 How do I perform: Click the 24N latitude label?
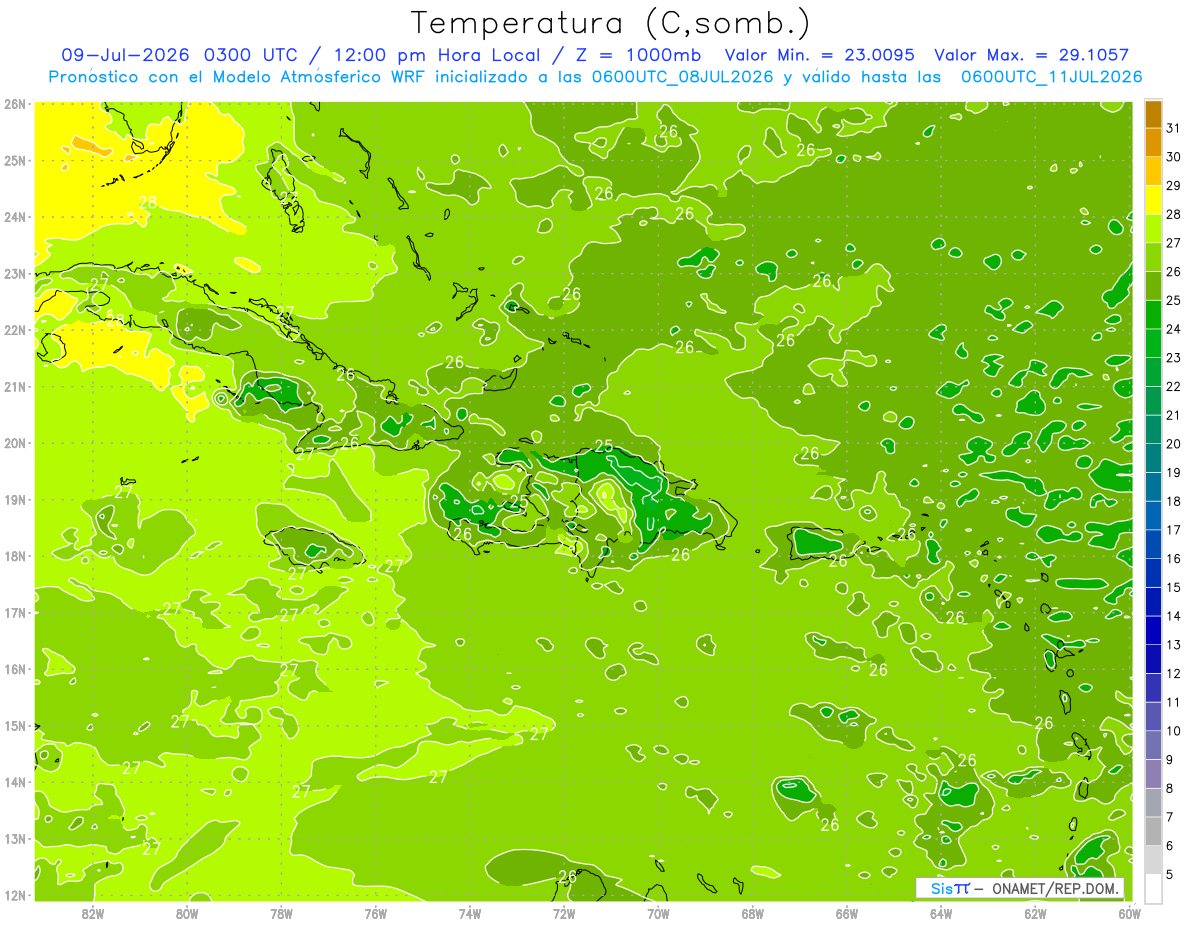[x=15, y=216]
